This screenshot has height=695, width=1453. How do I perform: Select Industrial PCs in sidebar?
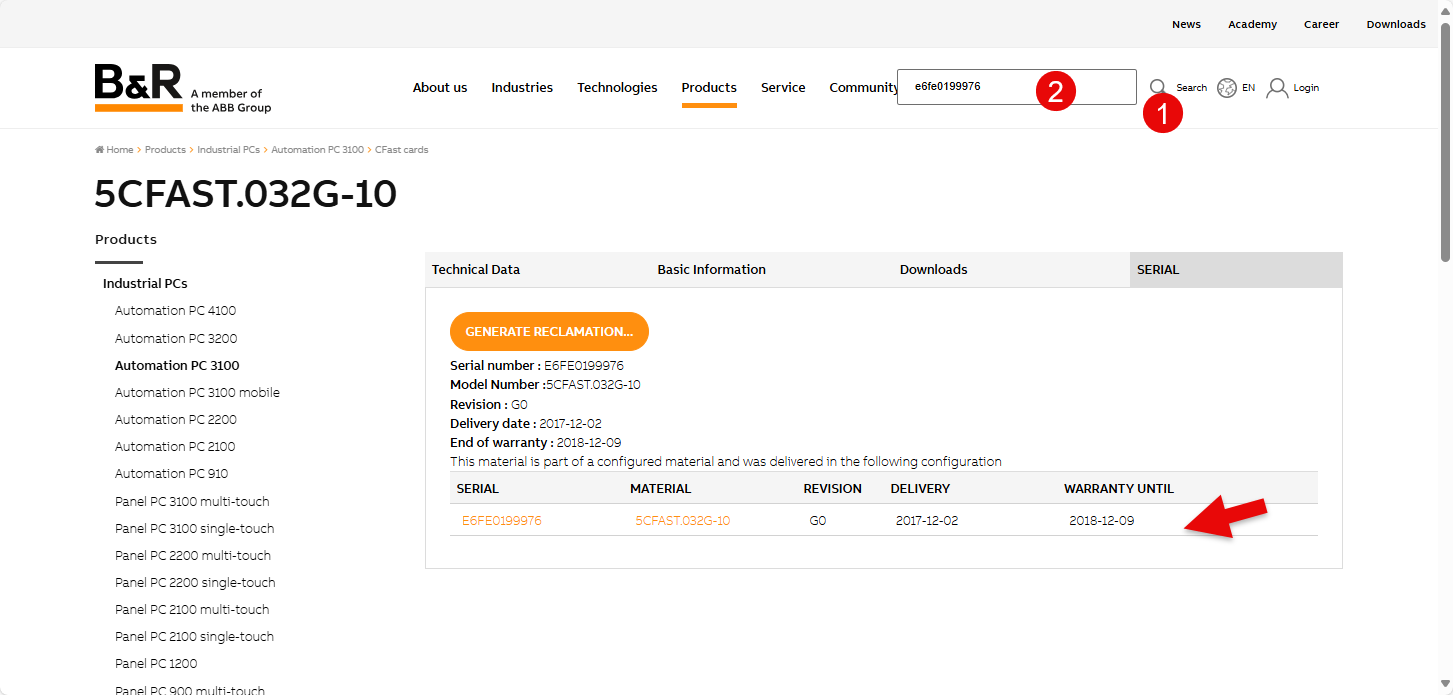(x=145, y=284)
